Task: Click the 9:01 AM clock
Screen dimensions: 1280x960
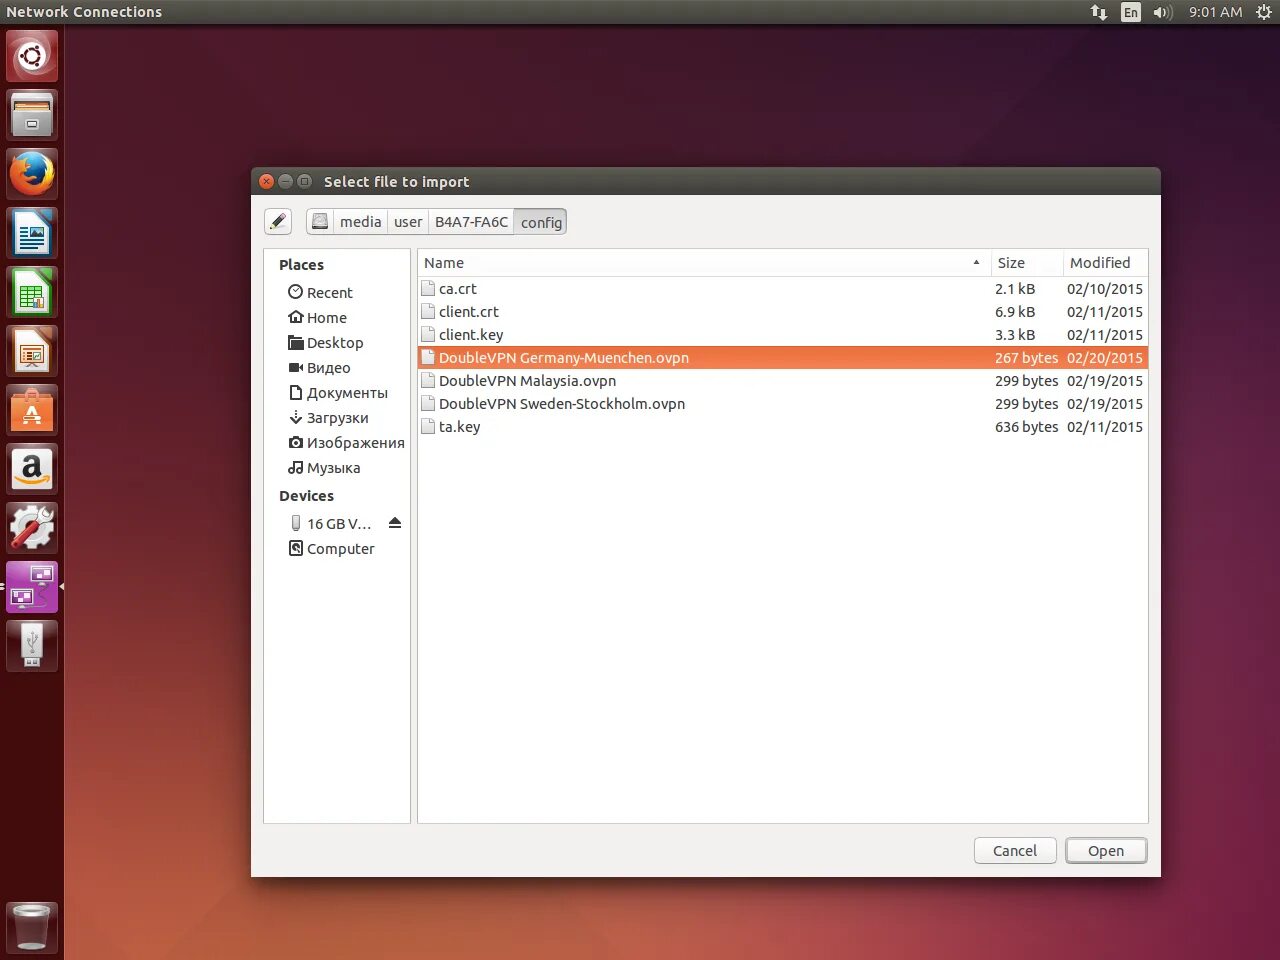Action: 1215,12
